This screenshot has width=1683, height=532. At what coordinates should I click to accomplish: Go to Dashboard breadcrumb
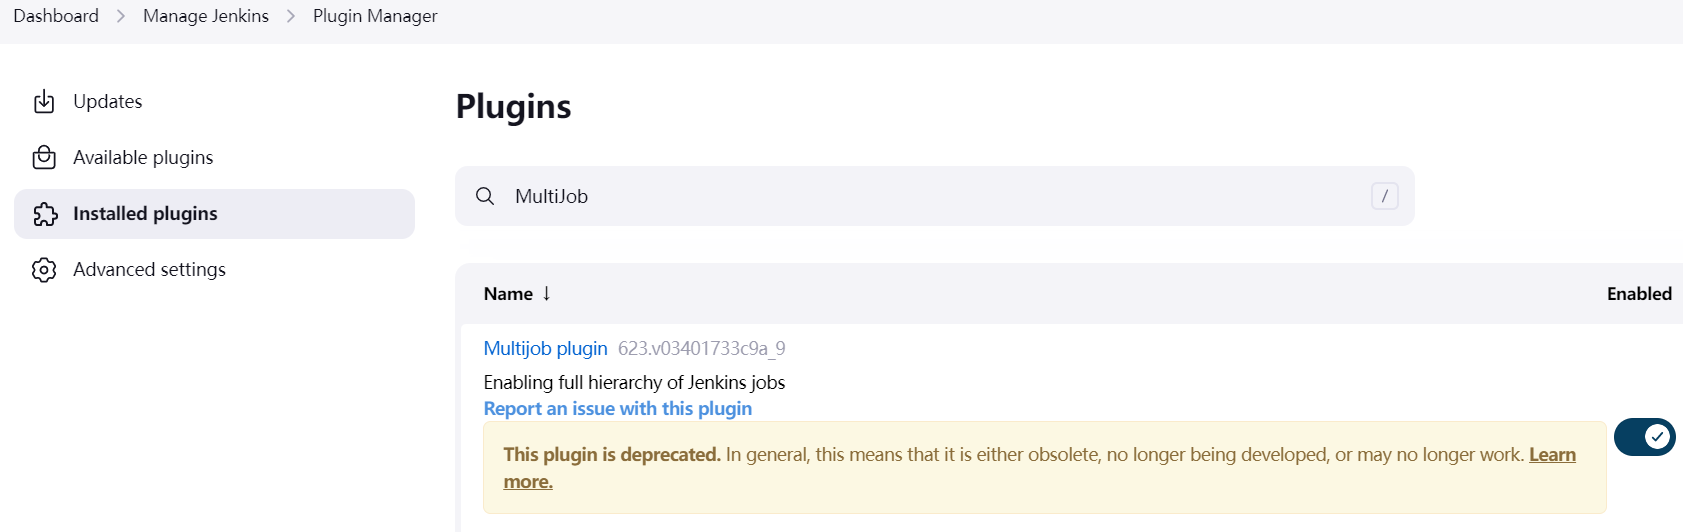(x=56, y=16)
